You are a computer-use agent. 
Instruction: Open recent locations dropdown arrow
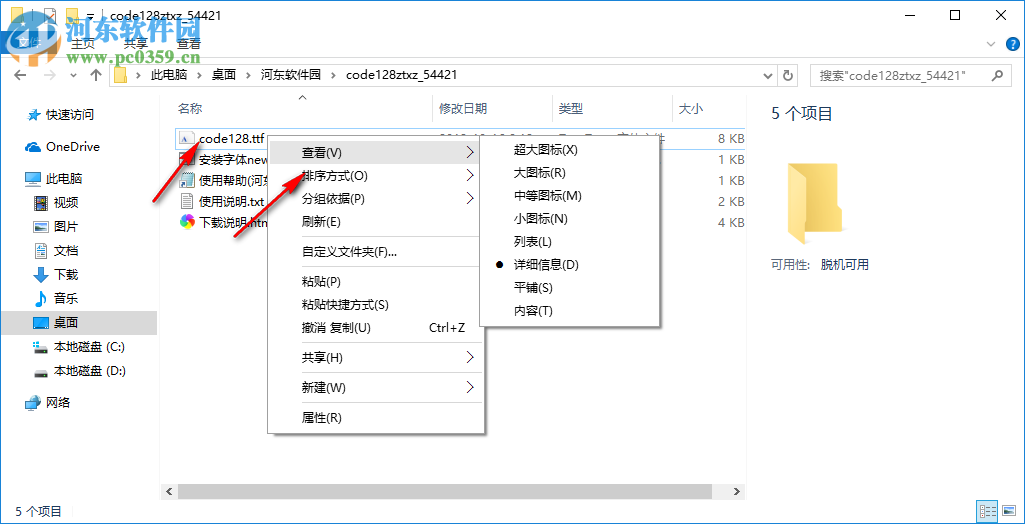pos(73,75)
